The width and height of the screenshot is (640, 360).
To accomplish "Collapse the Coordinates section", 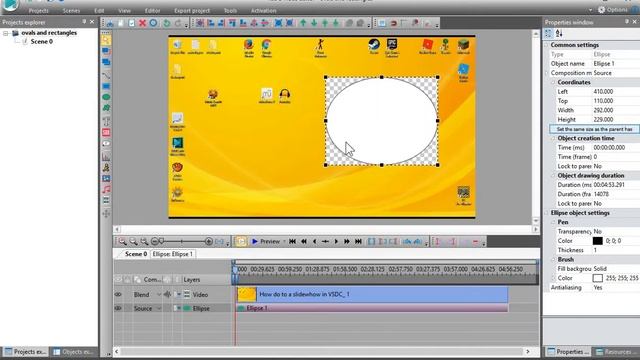I will (553, 82).
